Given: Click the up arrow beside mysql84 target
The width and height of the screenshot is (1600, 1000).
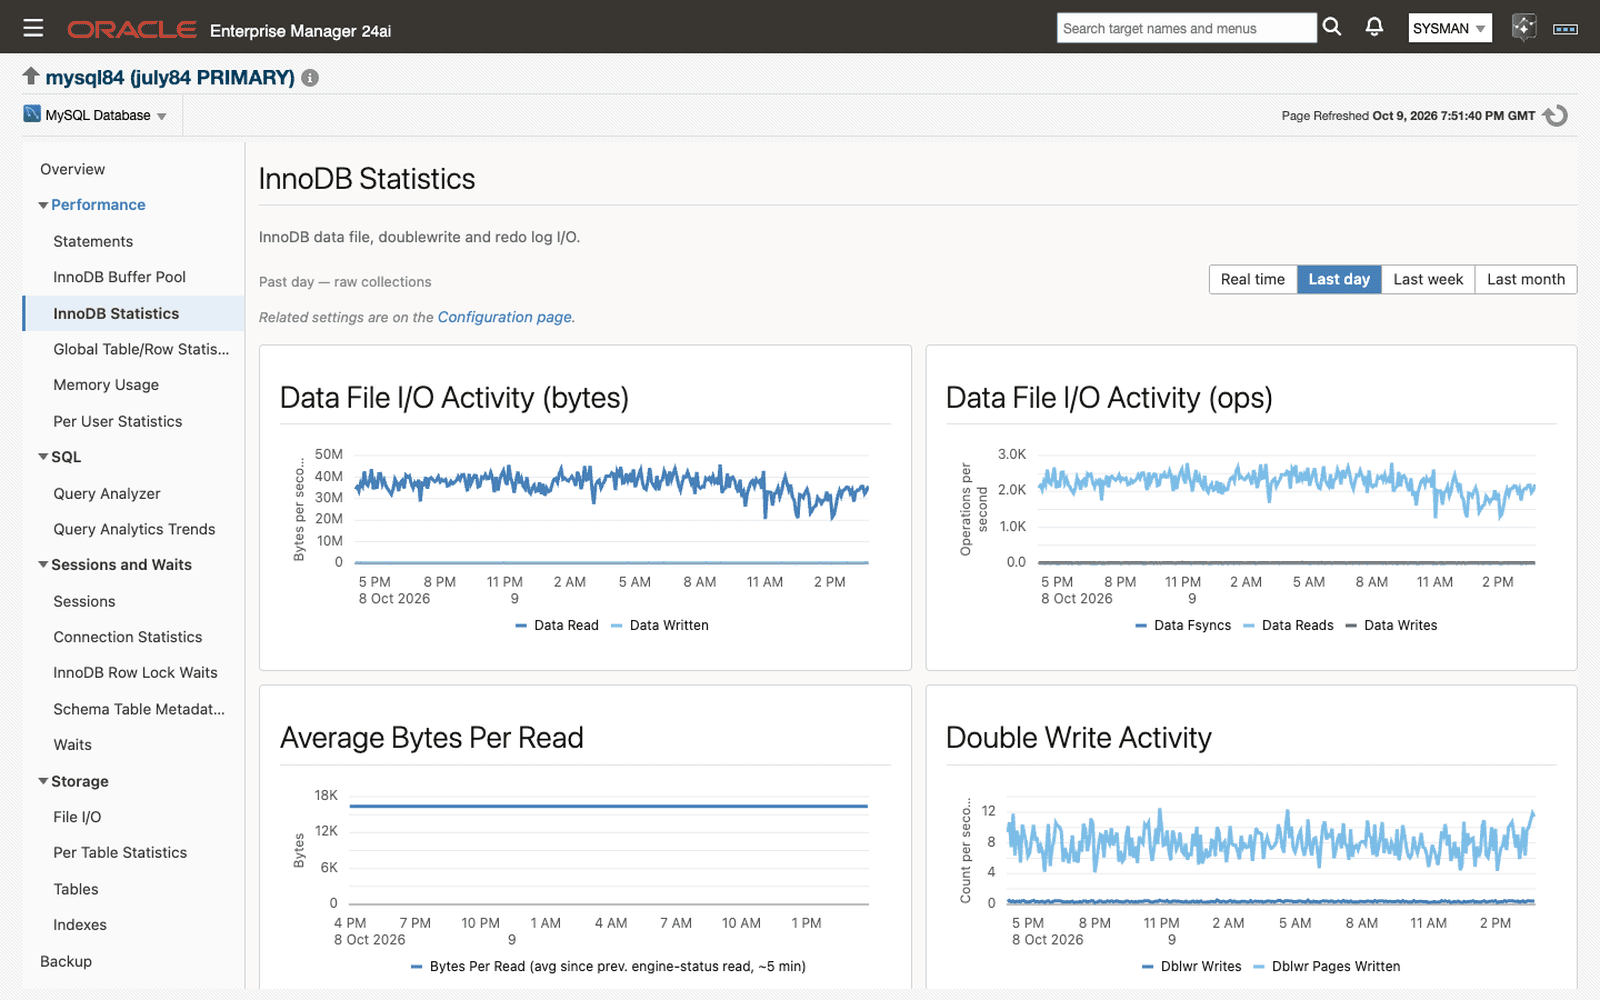Looking at the screenshot, I should click(31, 76).
